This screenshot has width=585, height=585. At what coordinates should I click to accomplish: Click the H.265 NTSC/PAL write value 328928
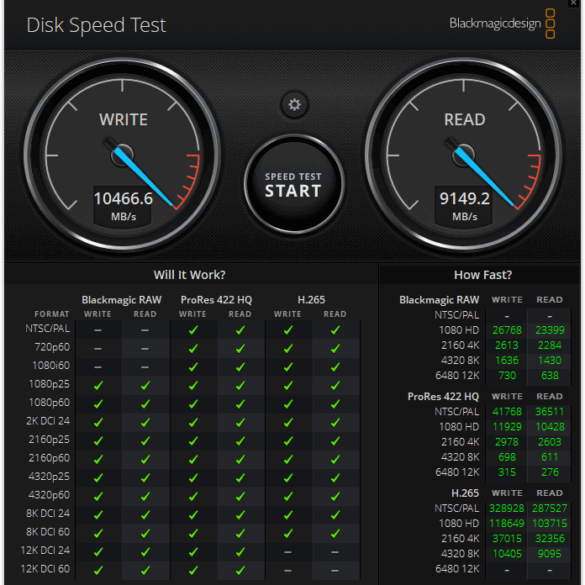tap(507, 508)
